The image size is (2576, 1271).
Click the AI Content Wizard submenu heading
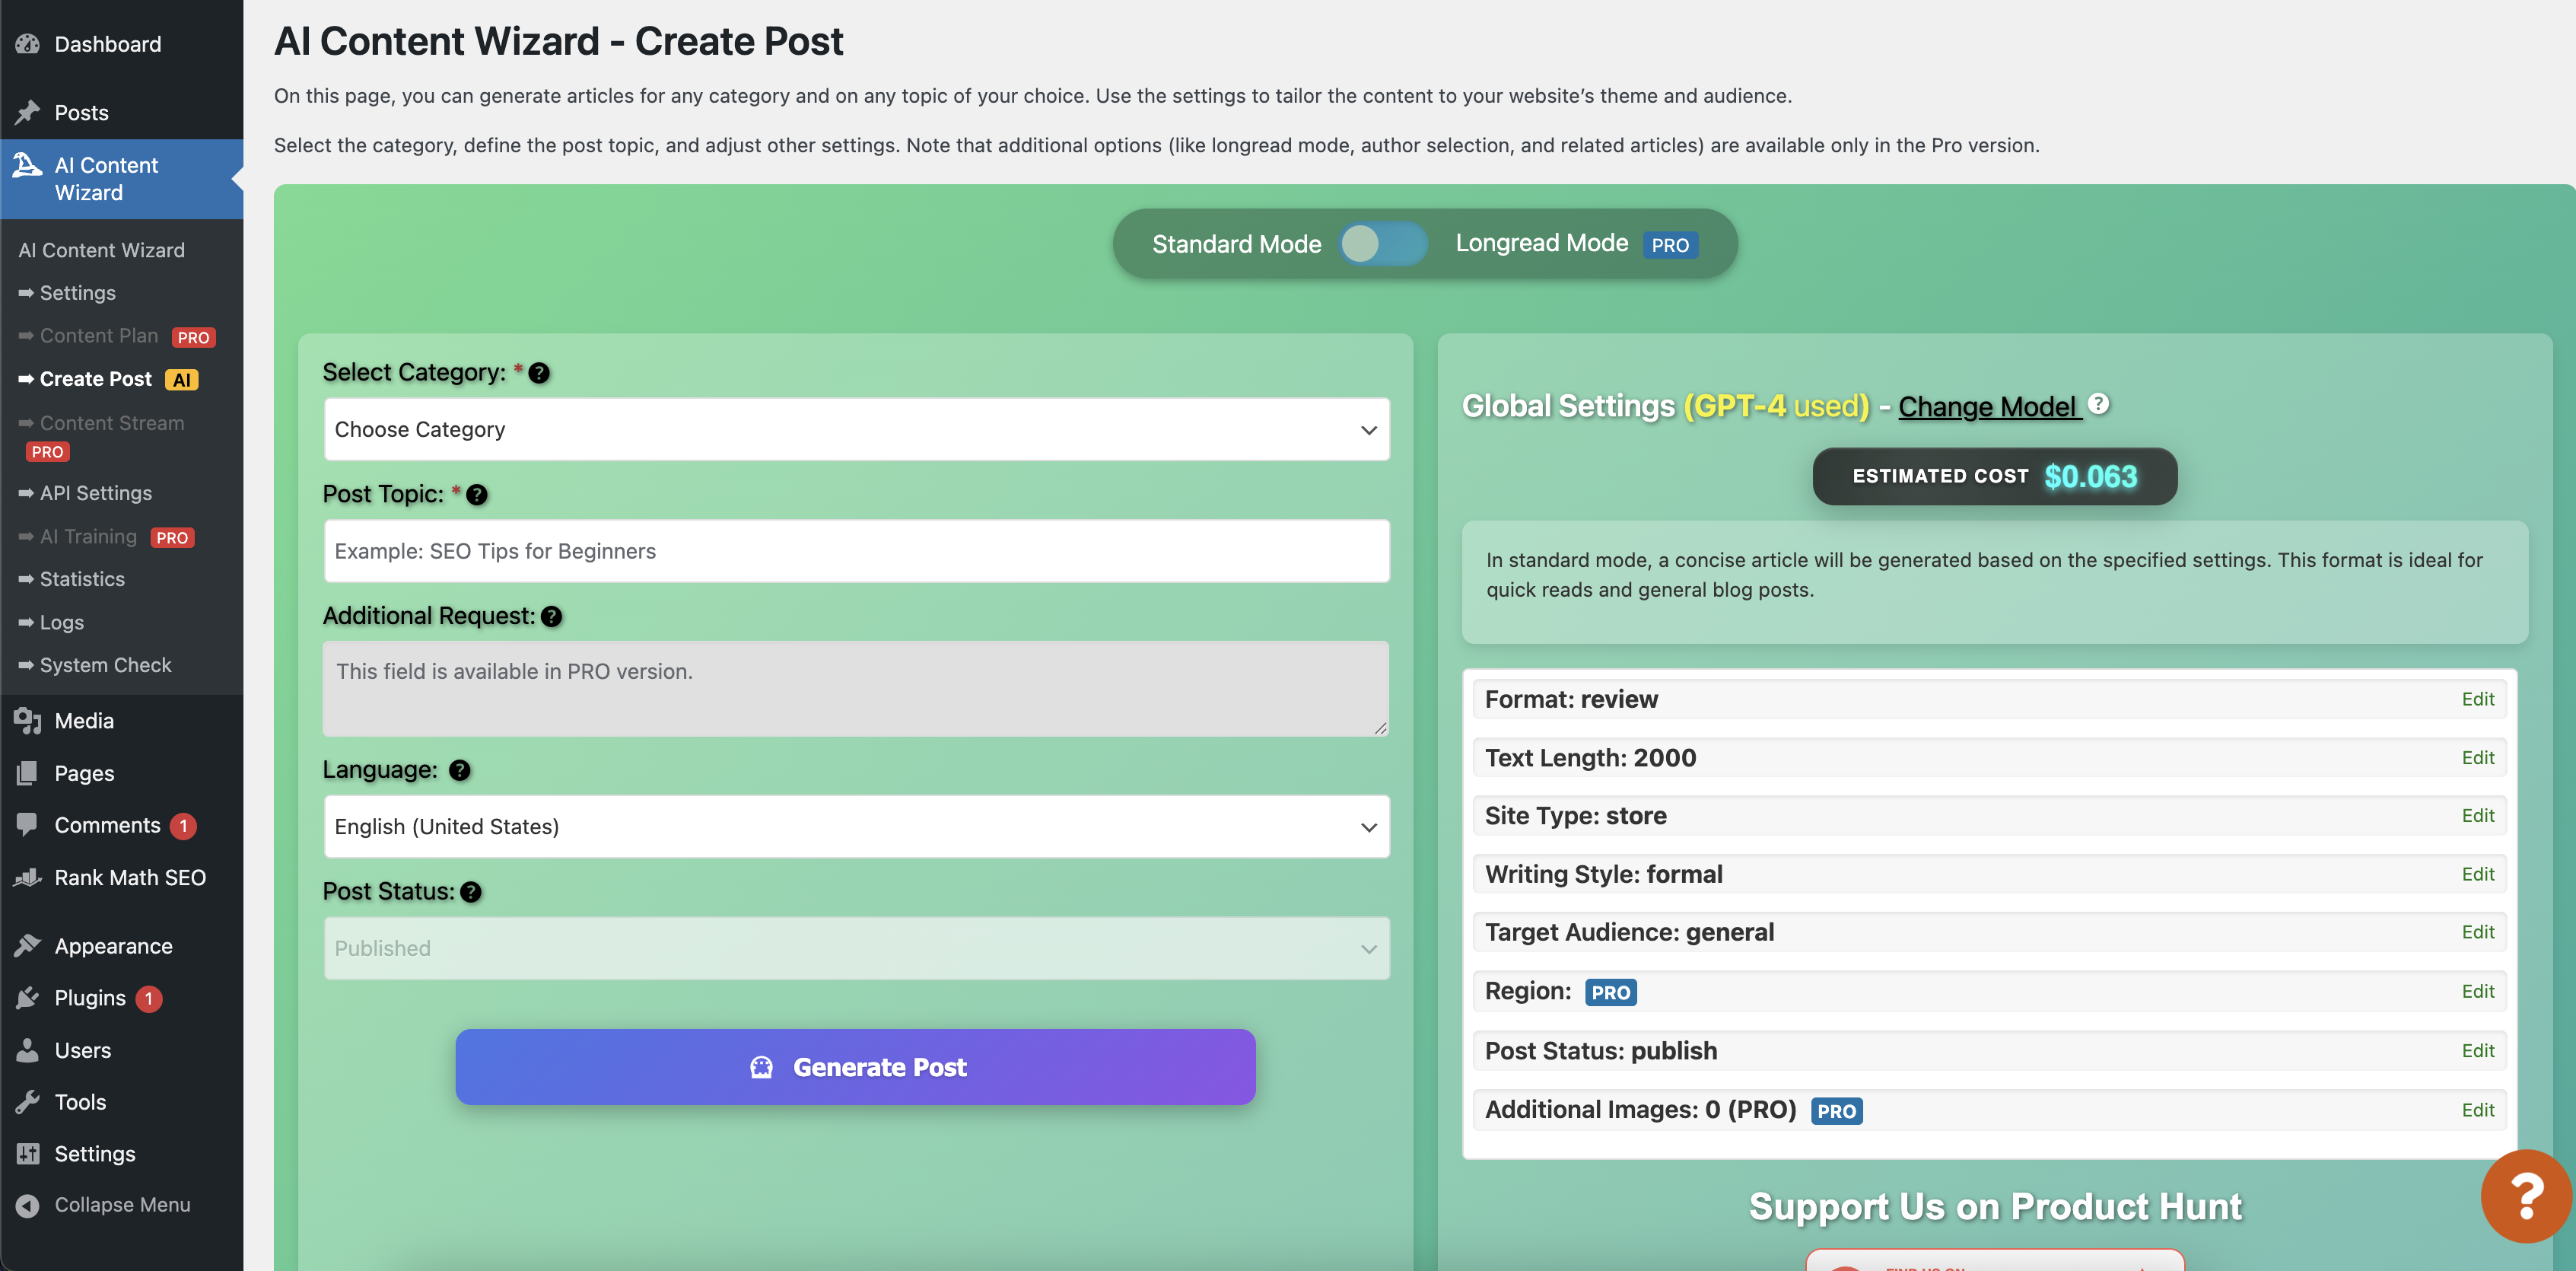tap(101, 250)
